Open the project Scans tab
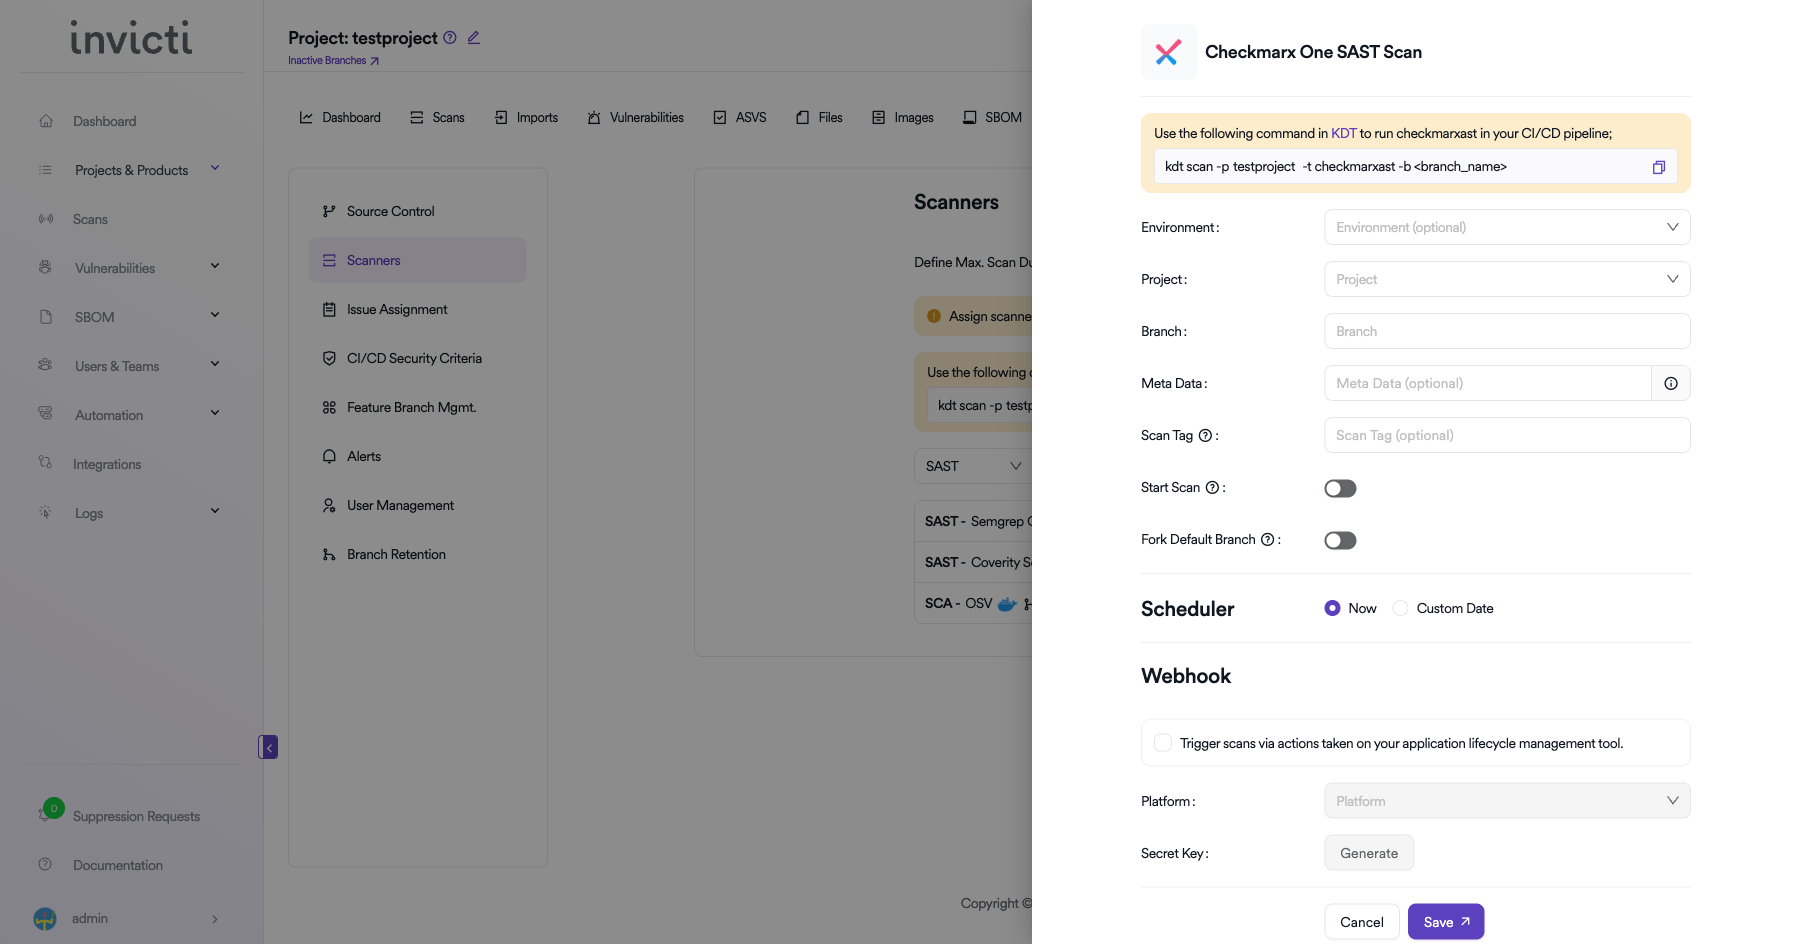Image resolution: width=1800 pixels, height=944 pixels. click(x=437, y=117)
